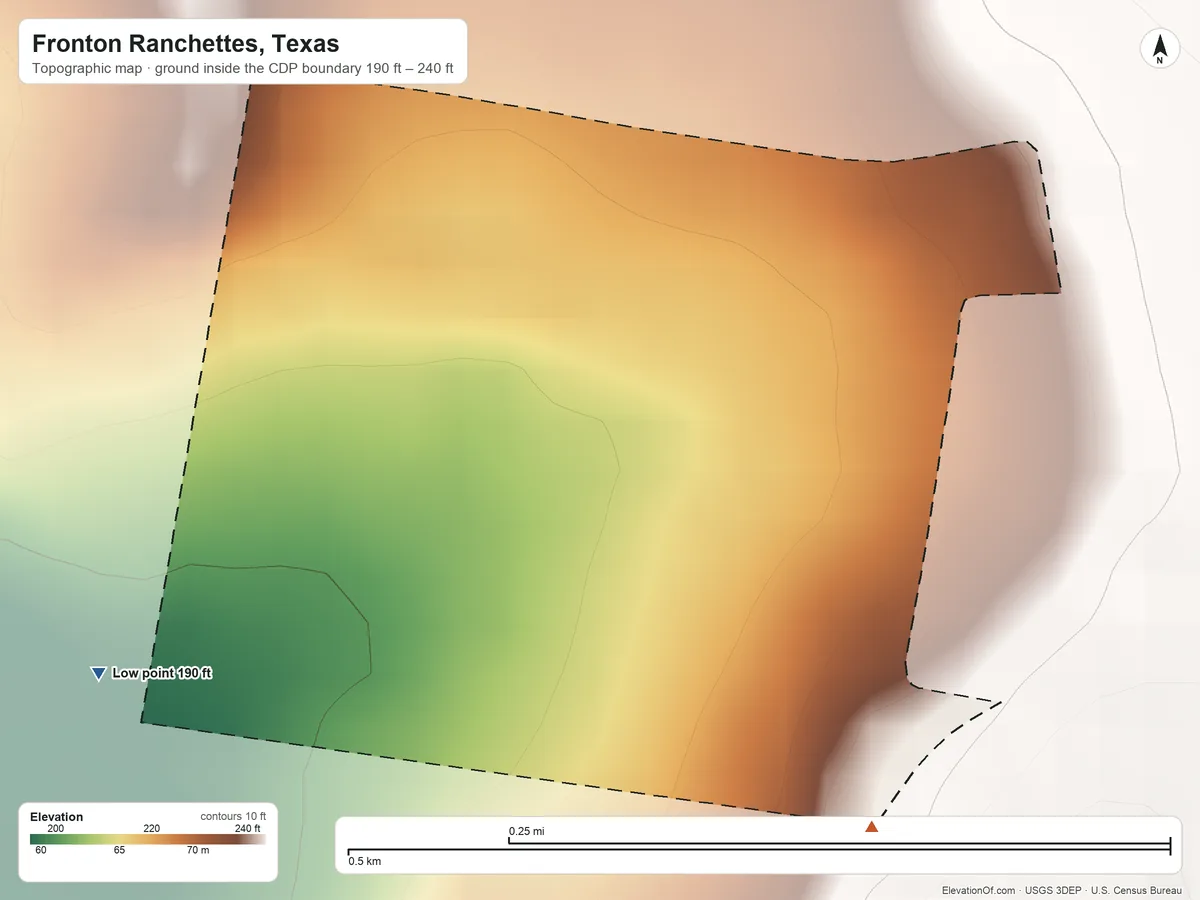The height and width of the screenshot is (900, 1200).
Task: Click the '220' legend tick value
Action: pyautogui.click(x=152, y=828)
